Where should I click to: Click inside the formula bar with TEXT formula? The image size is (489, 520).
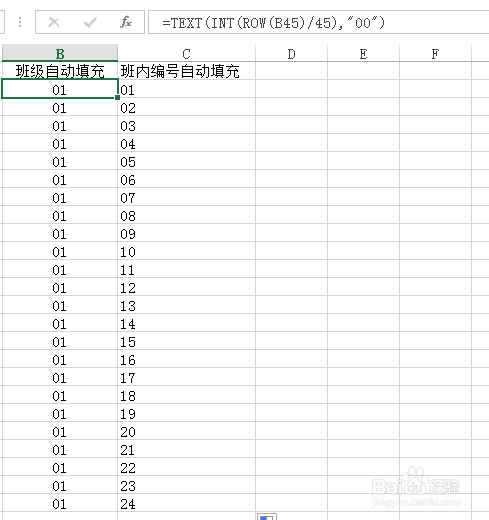[x=318, y=22]
